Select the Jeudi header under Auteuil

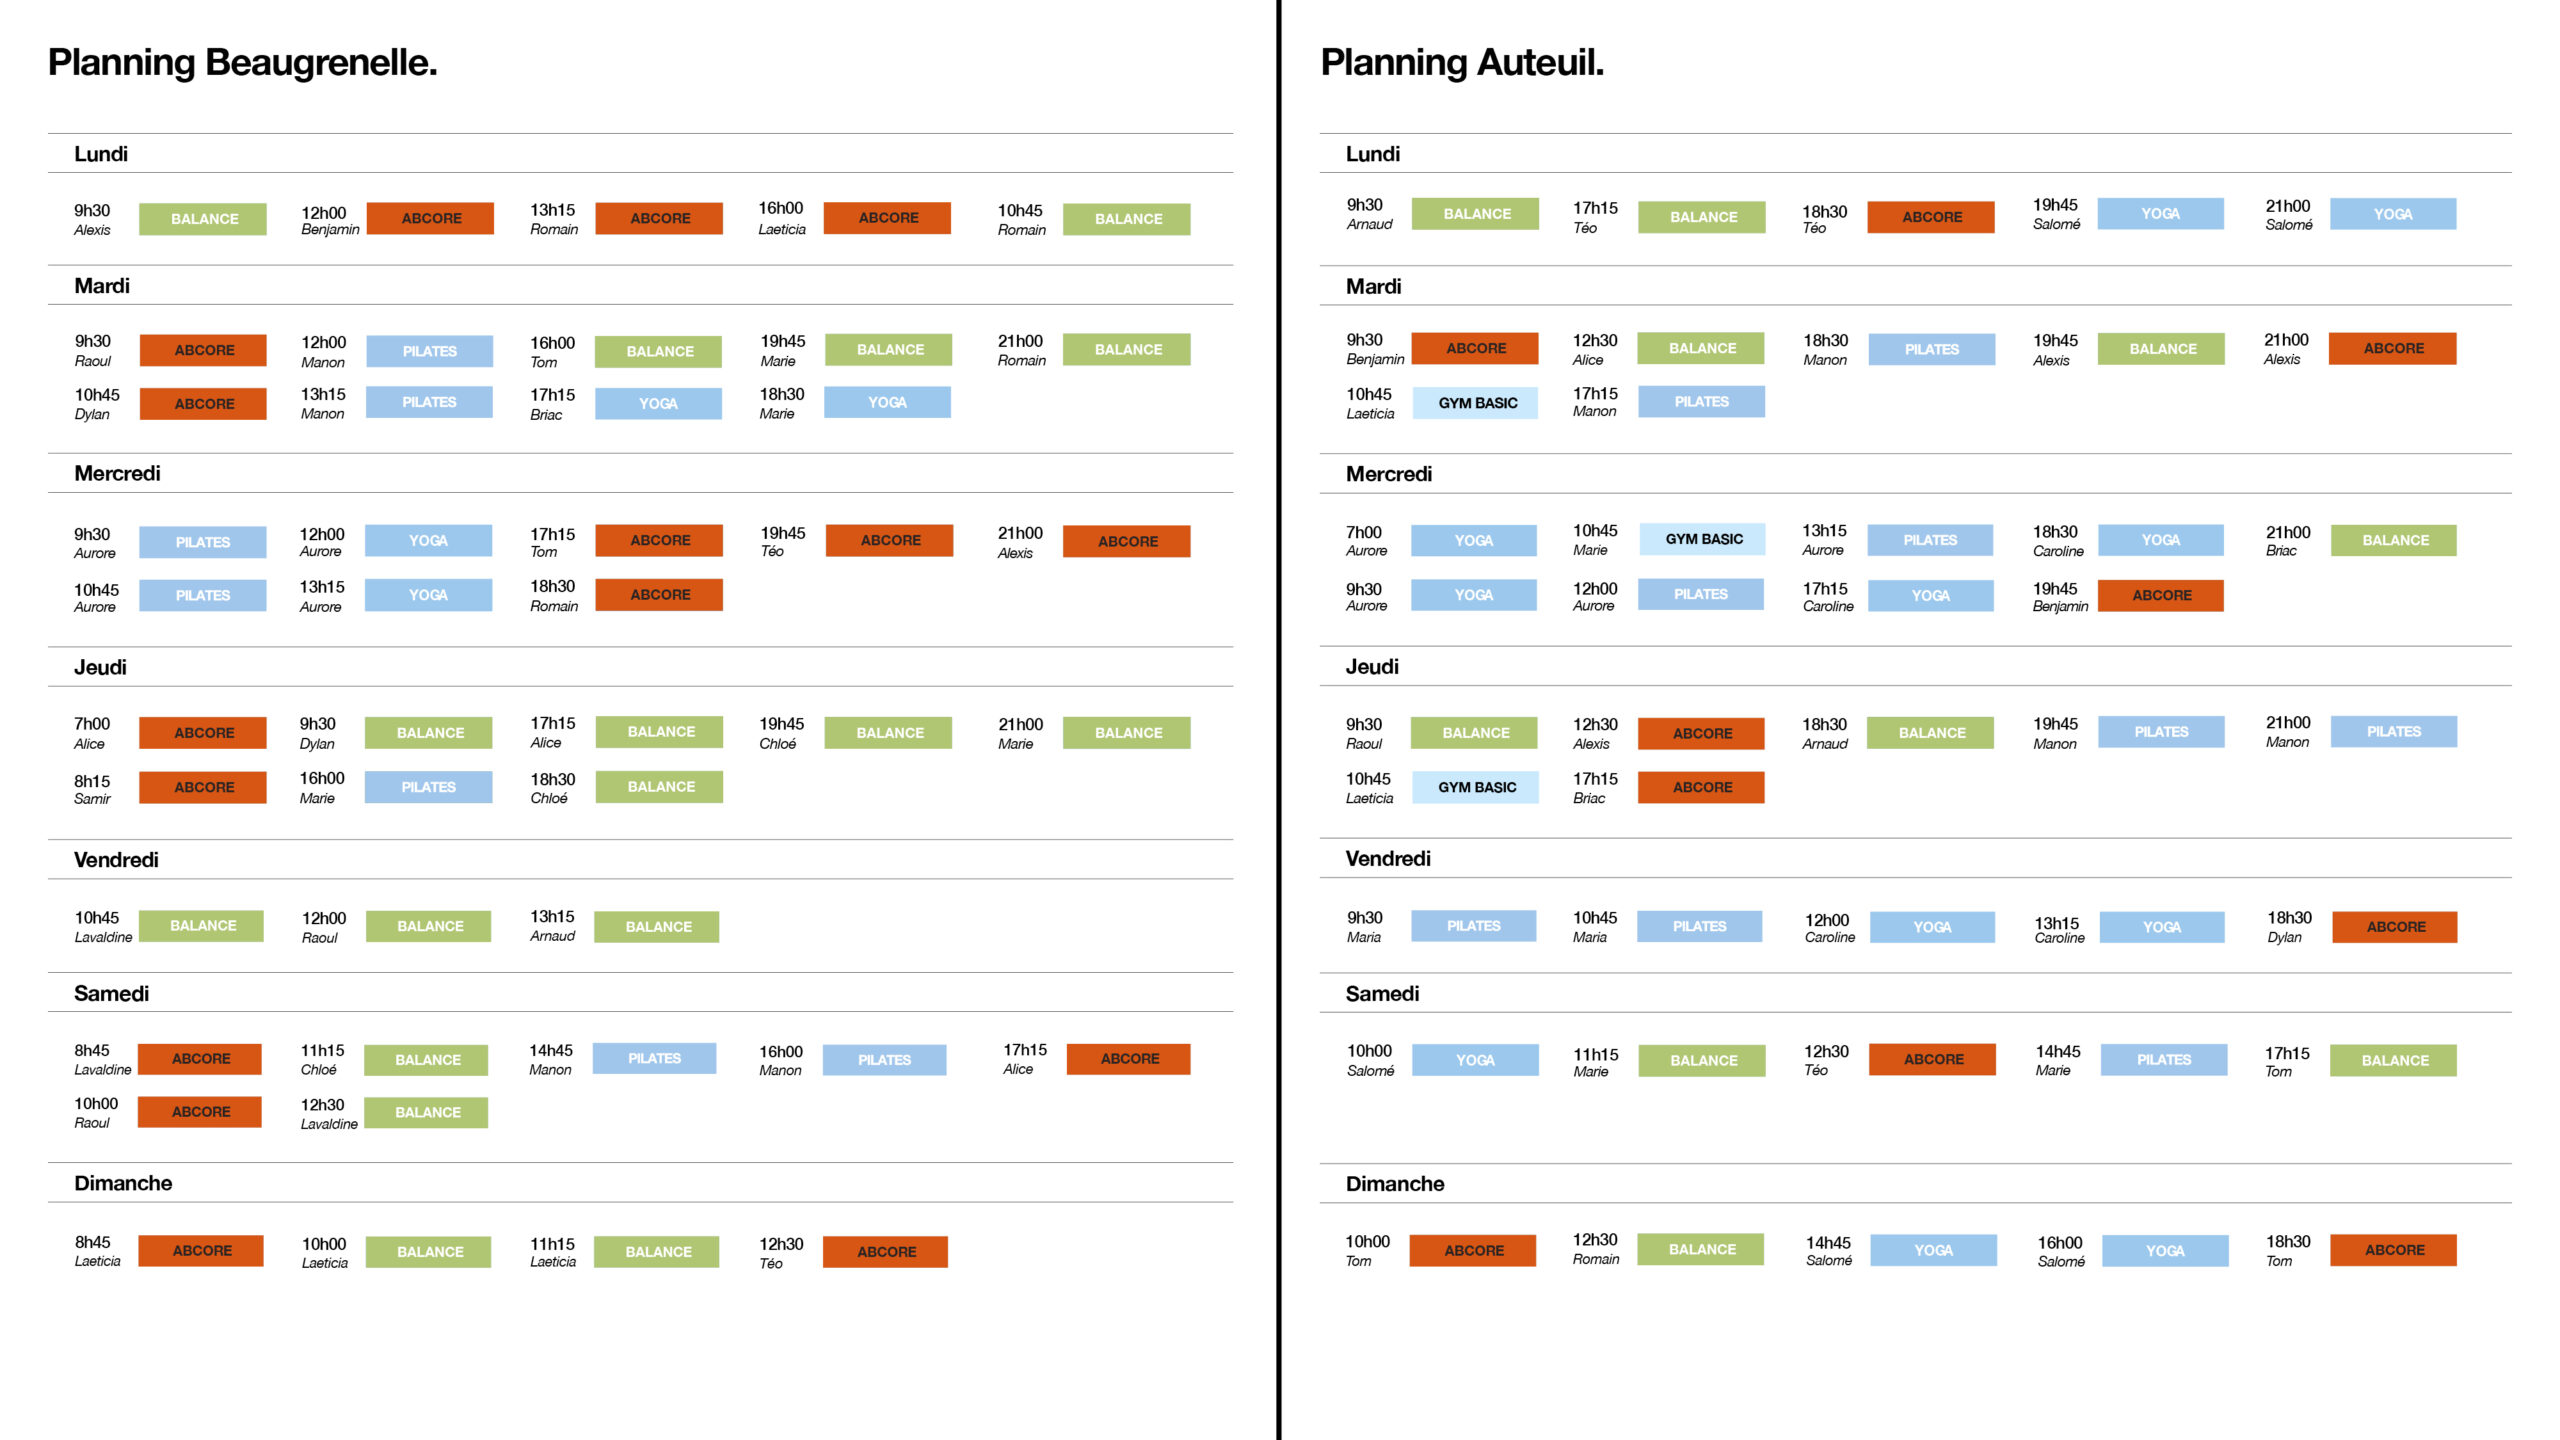(1371, 667)
